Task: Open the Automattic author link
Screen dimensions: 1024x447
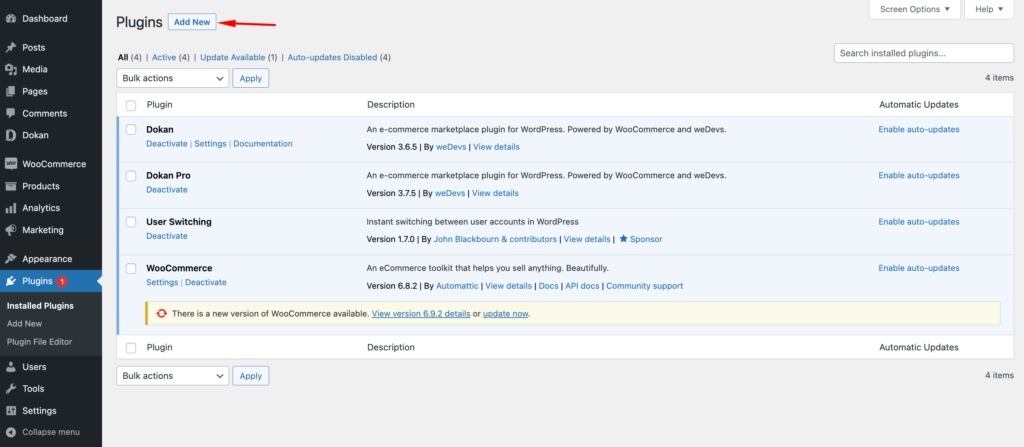Action: click(457, 286)
